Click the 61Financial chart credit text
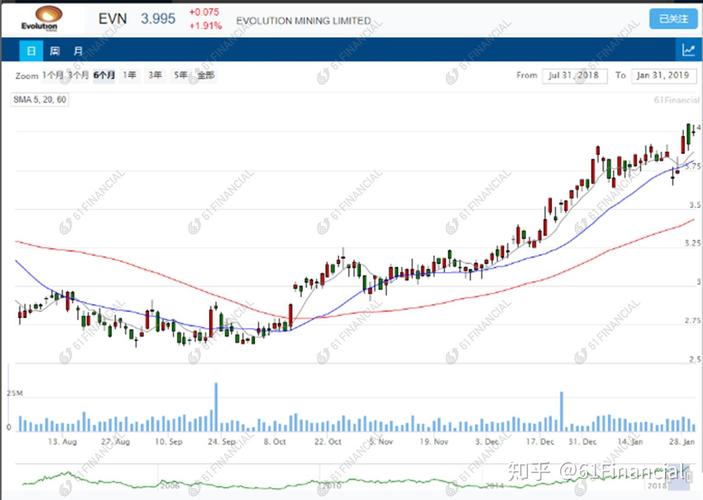 point(677,100)
